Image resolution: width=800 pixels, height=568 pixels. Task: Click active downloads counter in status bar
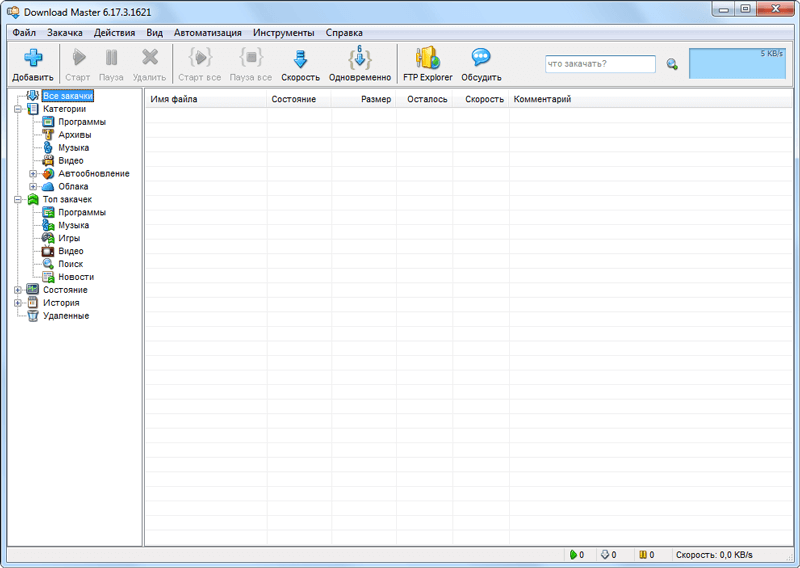click(x=577, y=555)
